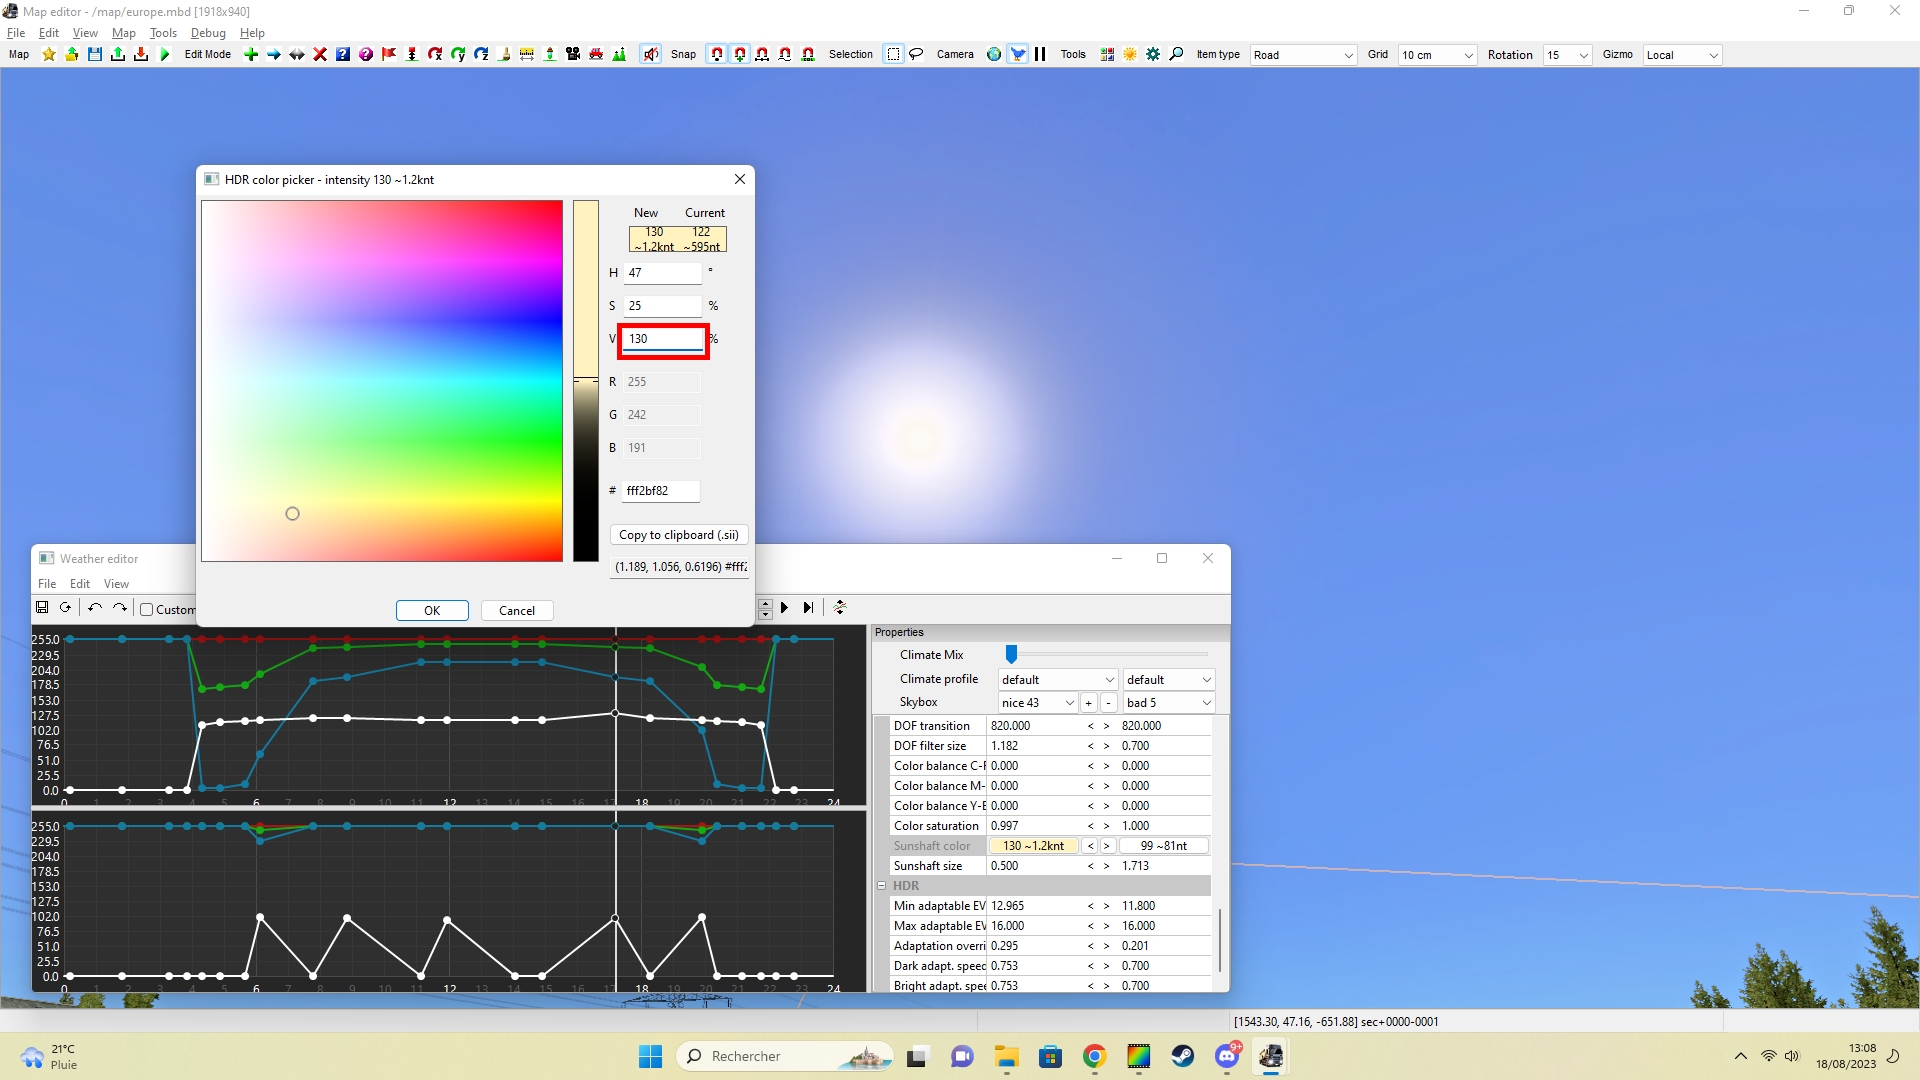Click Copy to clipboard (.sii) button
The width and height of the screenshot is (1920, 1080).
[x=679, y=535]
